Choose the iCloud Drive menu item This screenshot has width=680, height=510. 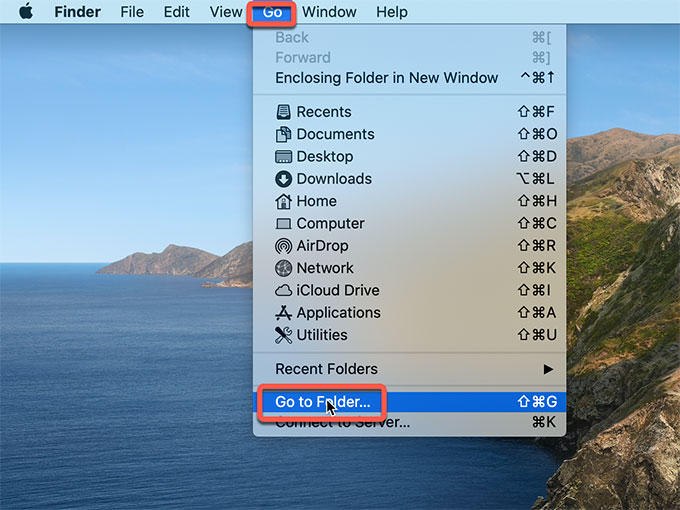click(409, 290)
